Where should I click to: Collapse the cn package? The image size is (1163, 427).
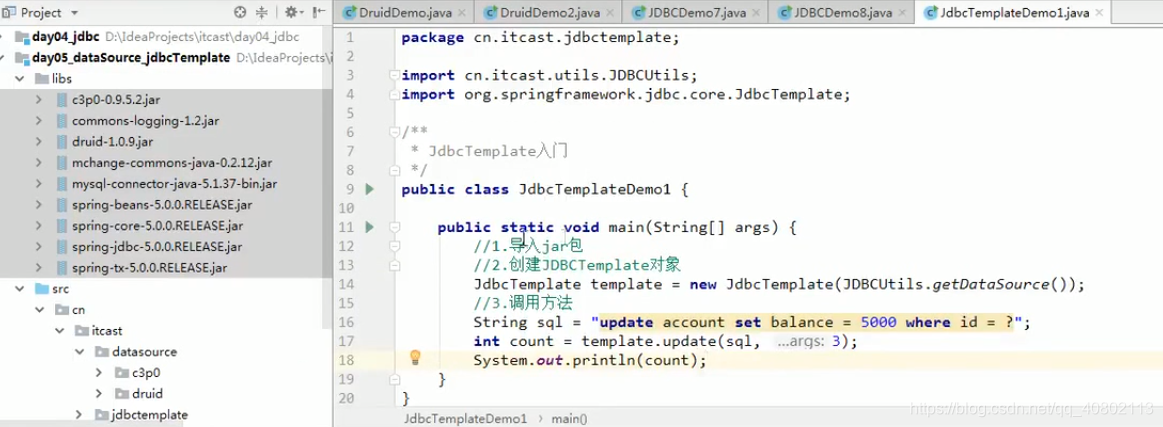point(39,310)
